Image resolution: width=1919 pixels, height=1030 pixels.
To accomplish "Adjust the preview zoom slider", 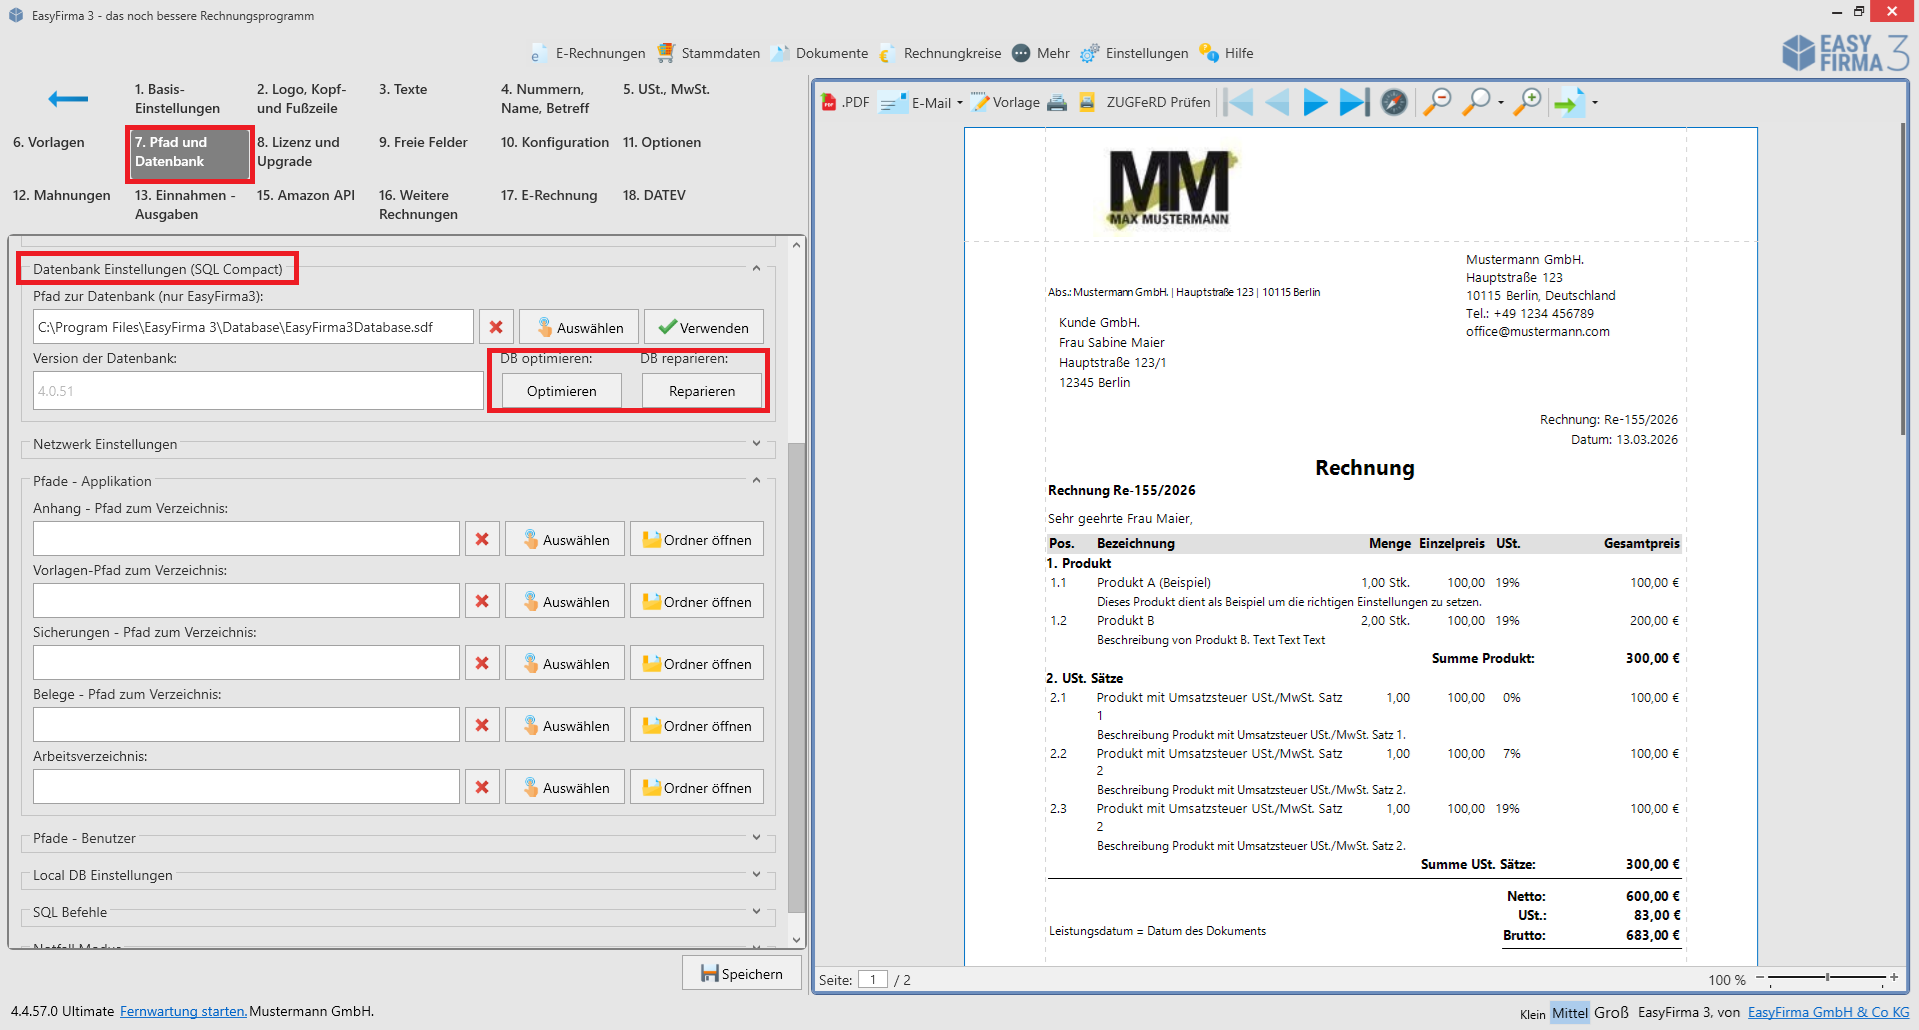I will point(1827,977).
